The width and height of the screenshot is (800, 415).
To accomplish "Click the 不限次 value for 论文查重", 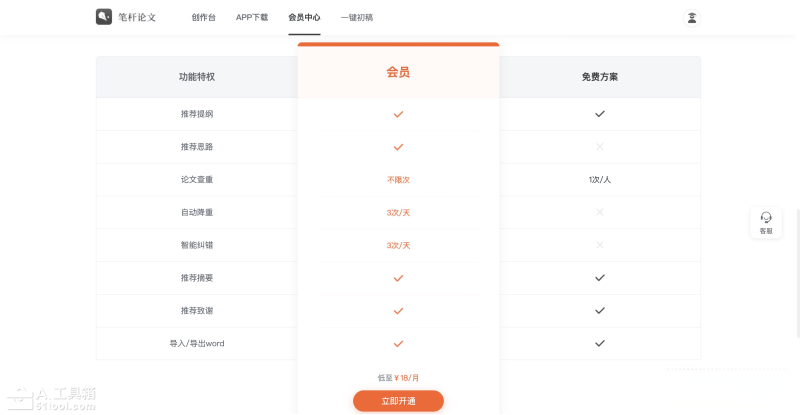I will click(x=398, y=180).
